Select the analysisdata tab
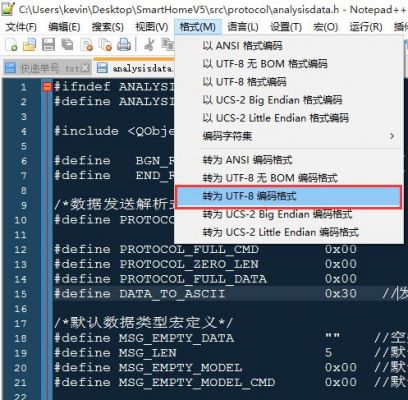This screenshot has width=408, height=400. click(x=135, y=68)
